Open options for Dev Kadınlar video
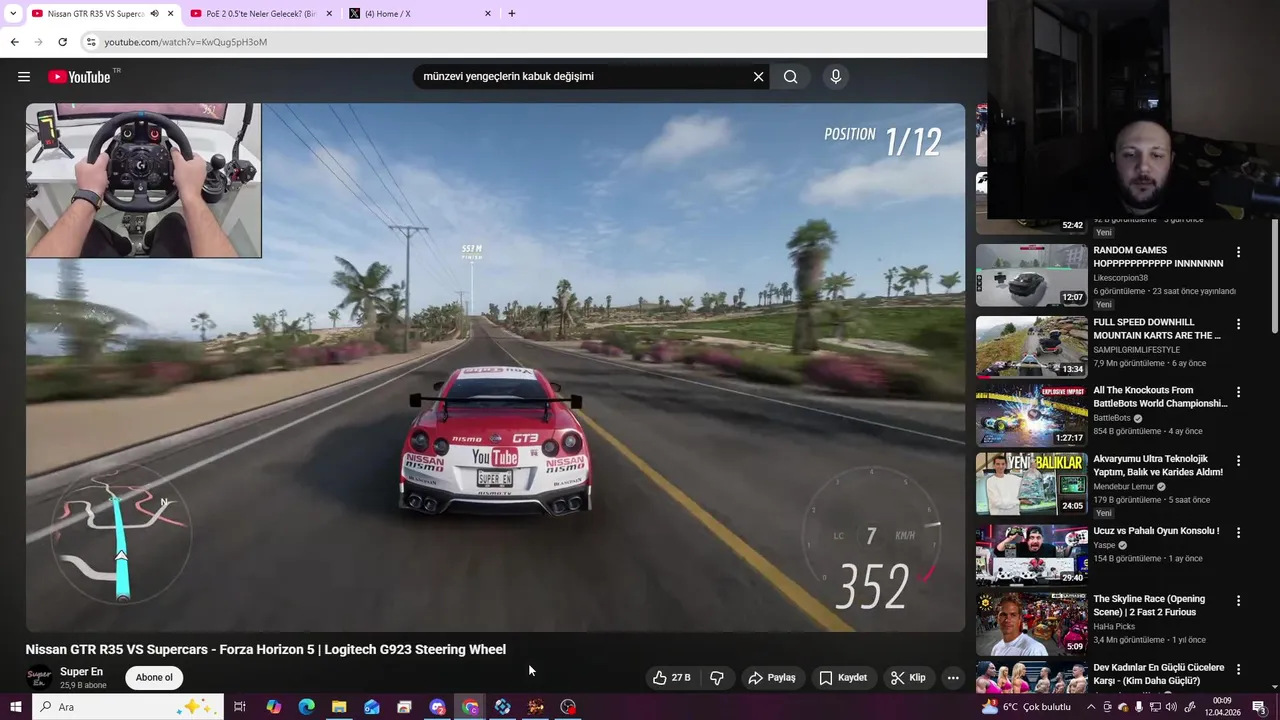The width and height of the screenshot is (1280, 720). point(1238,669)
